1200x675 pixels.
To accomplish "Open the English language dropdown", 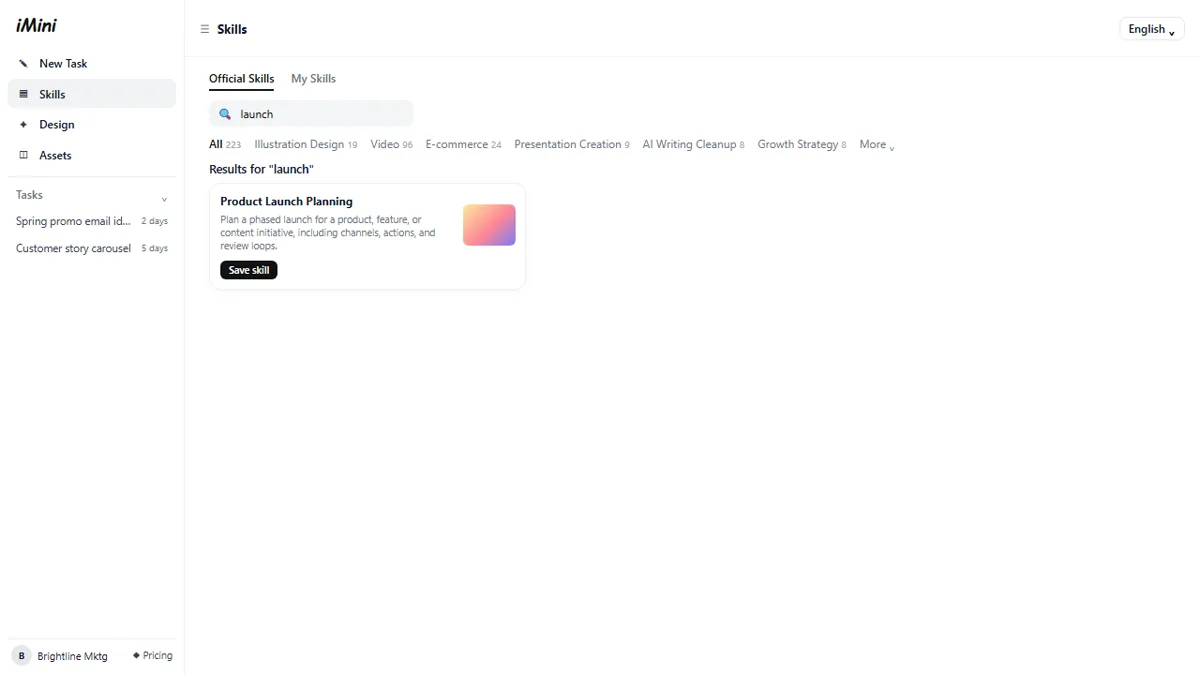I will pyautogui.click(x=1152, y=29).
